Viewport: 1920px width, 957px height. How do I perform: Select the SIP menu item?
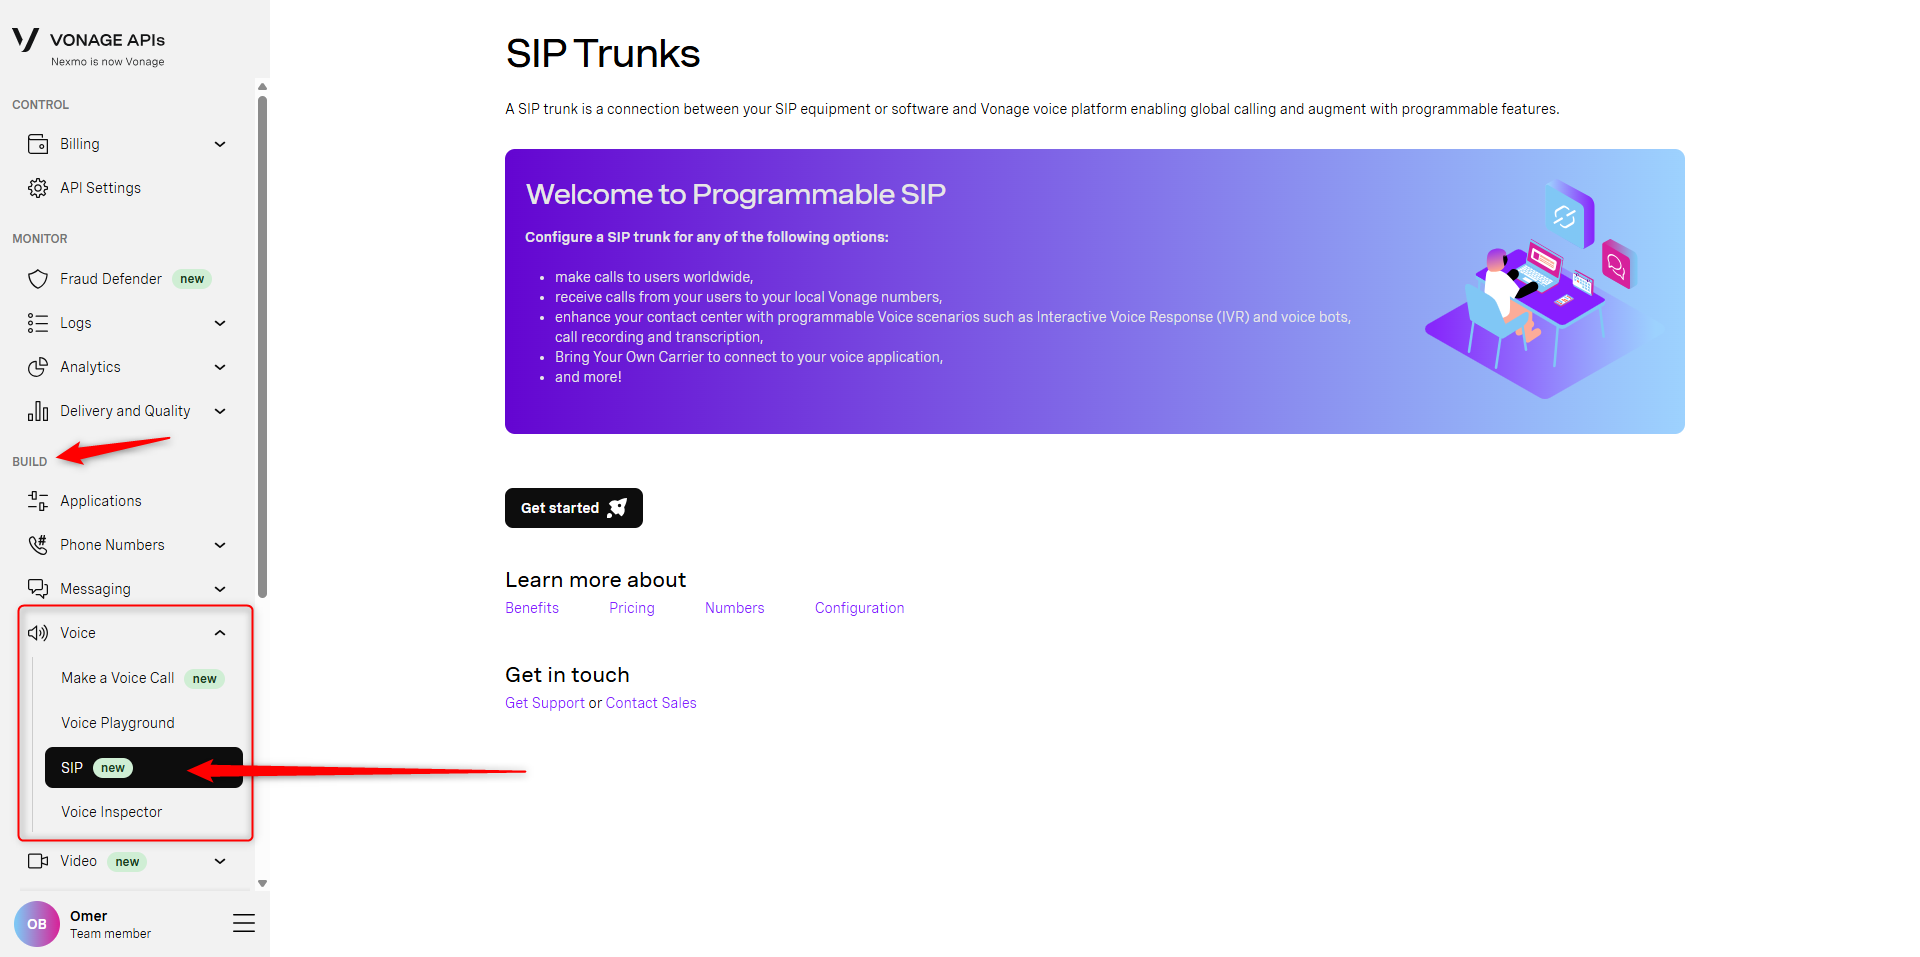tap(144, 768)
